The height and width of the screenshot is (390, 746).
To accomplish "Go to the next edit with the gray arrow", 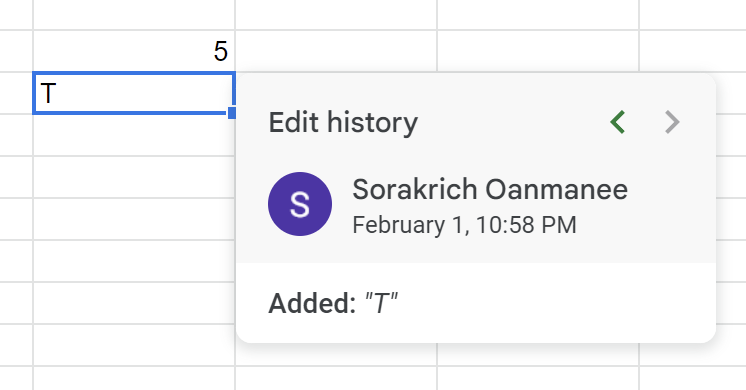I will 672,122.
